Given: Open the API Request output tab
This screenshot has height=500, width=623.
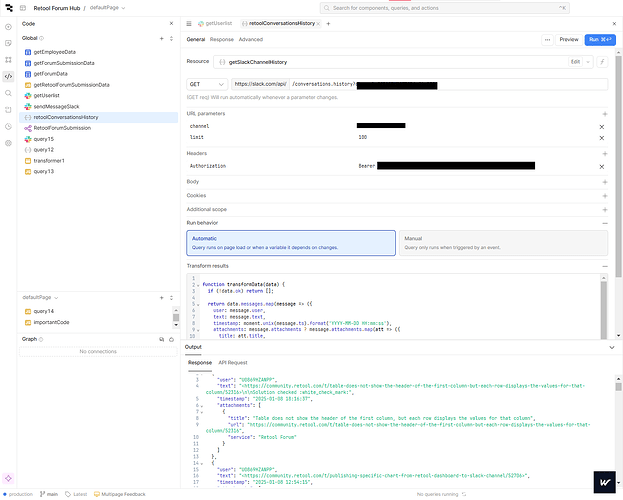Looking at the screenshot, I should point(233,363).
